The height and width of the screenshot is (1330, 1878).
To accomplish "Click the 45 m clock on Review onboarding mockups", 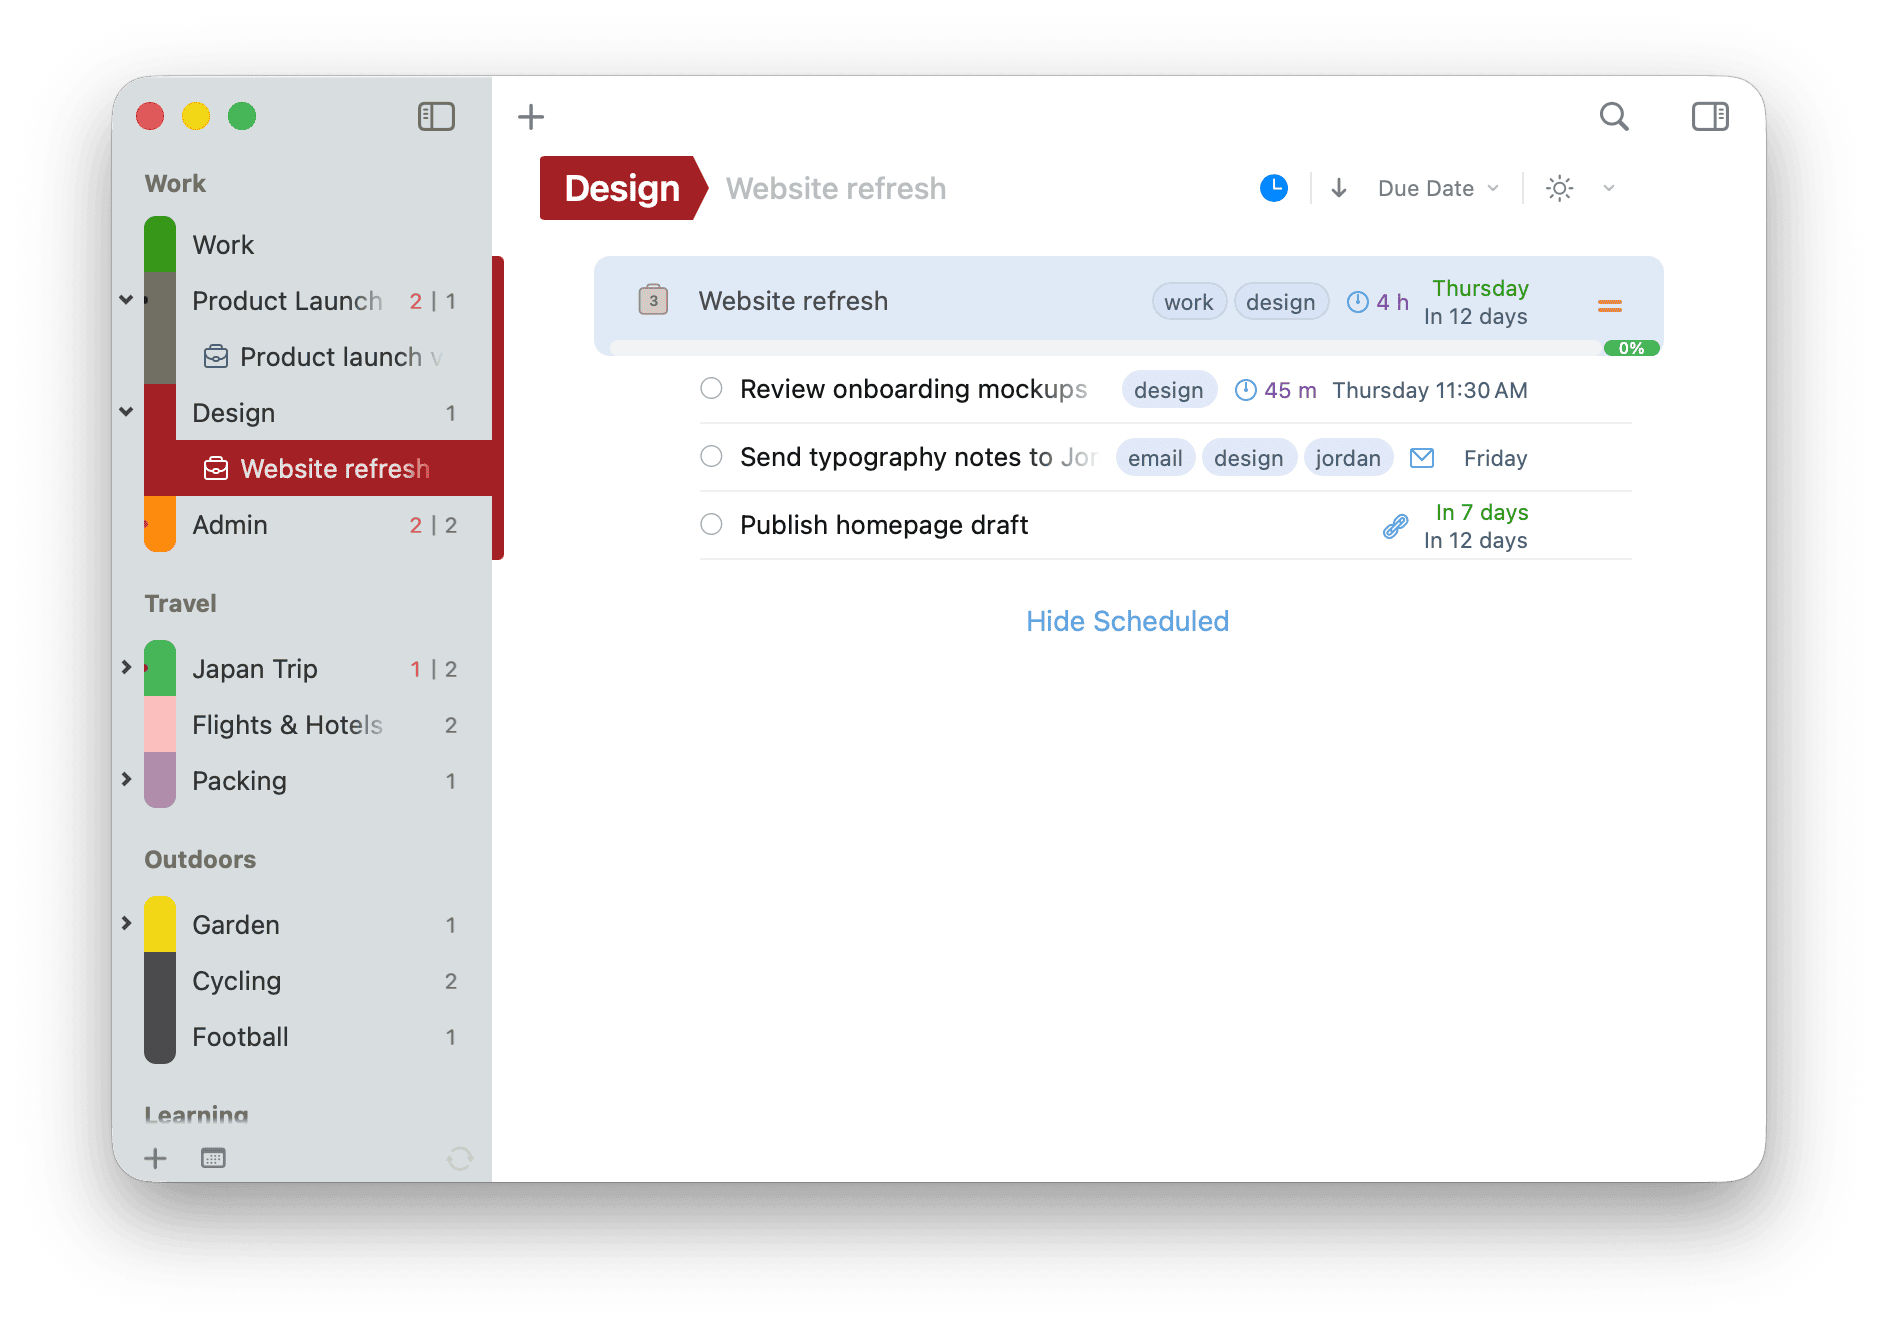I will pos(1246,390).
